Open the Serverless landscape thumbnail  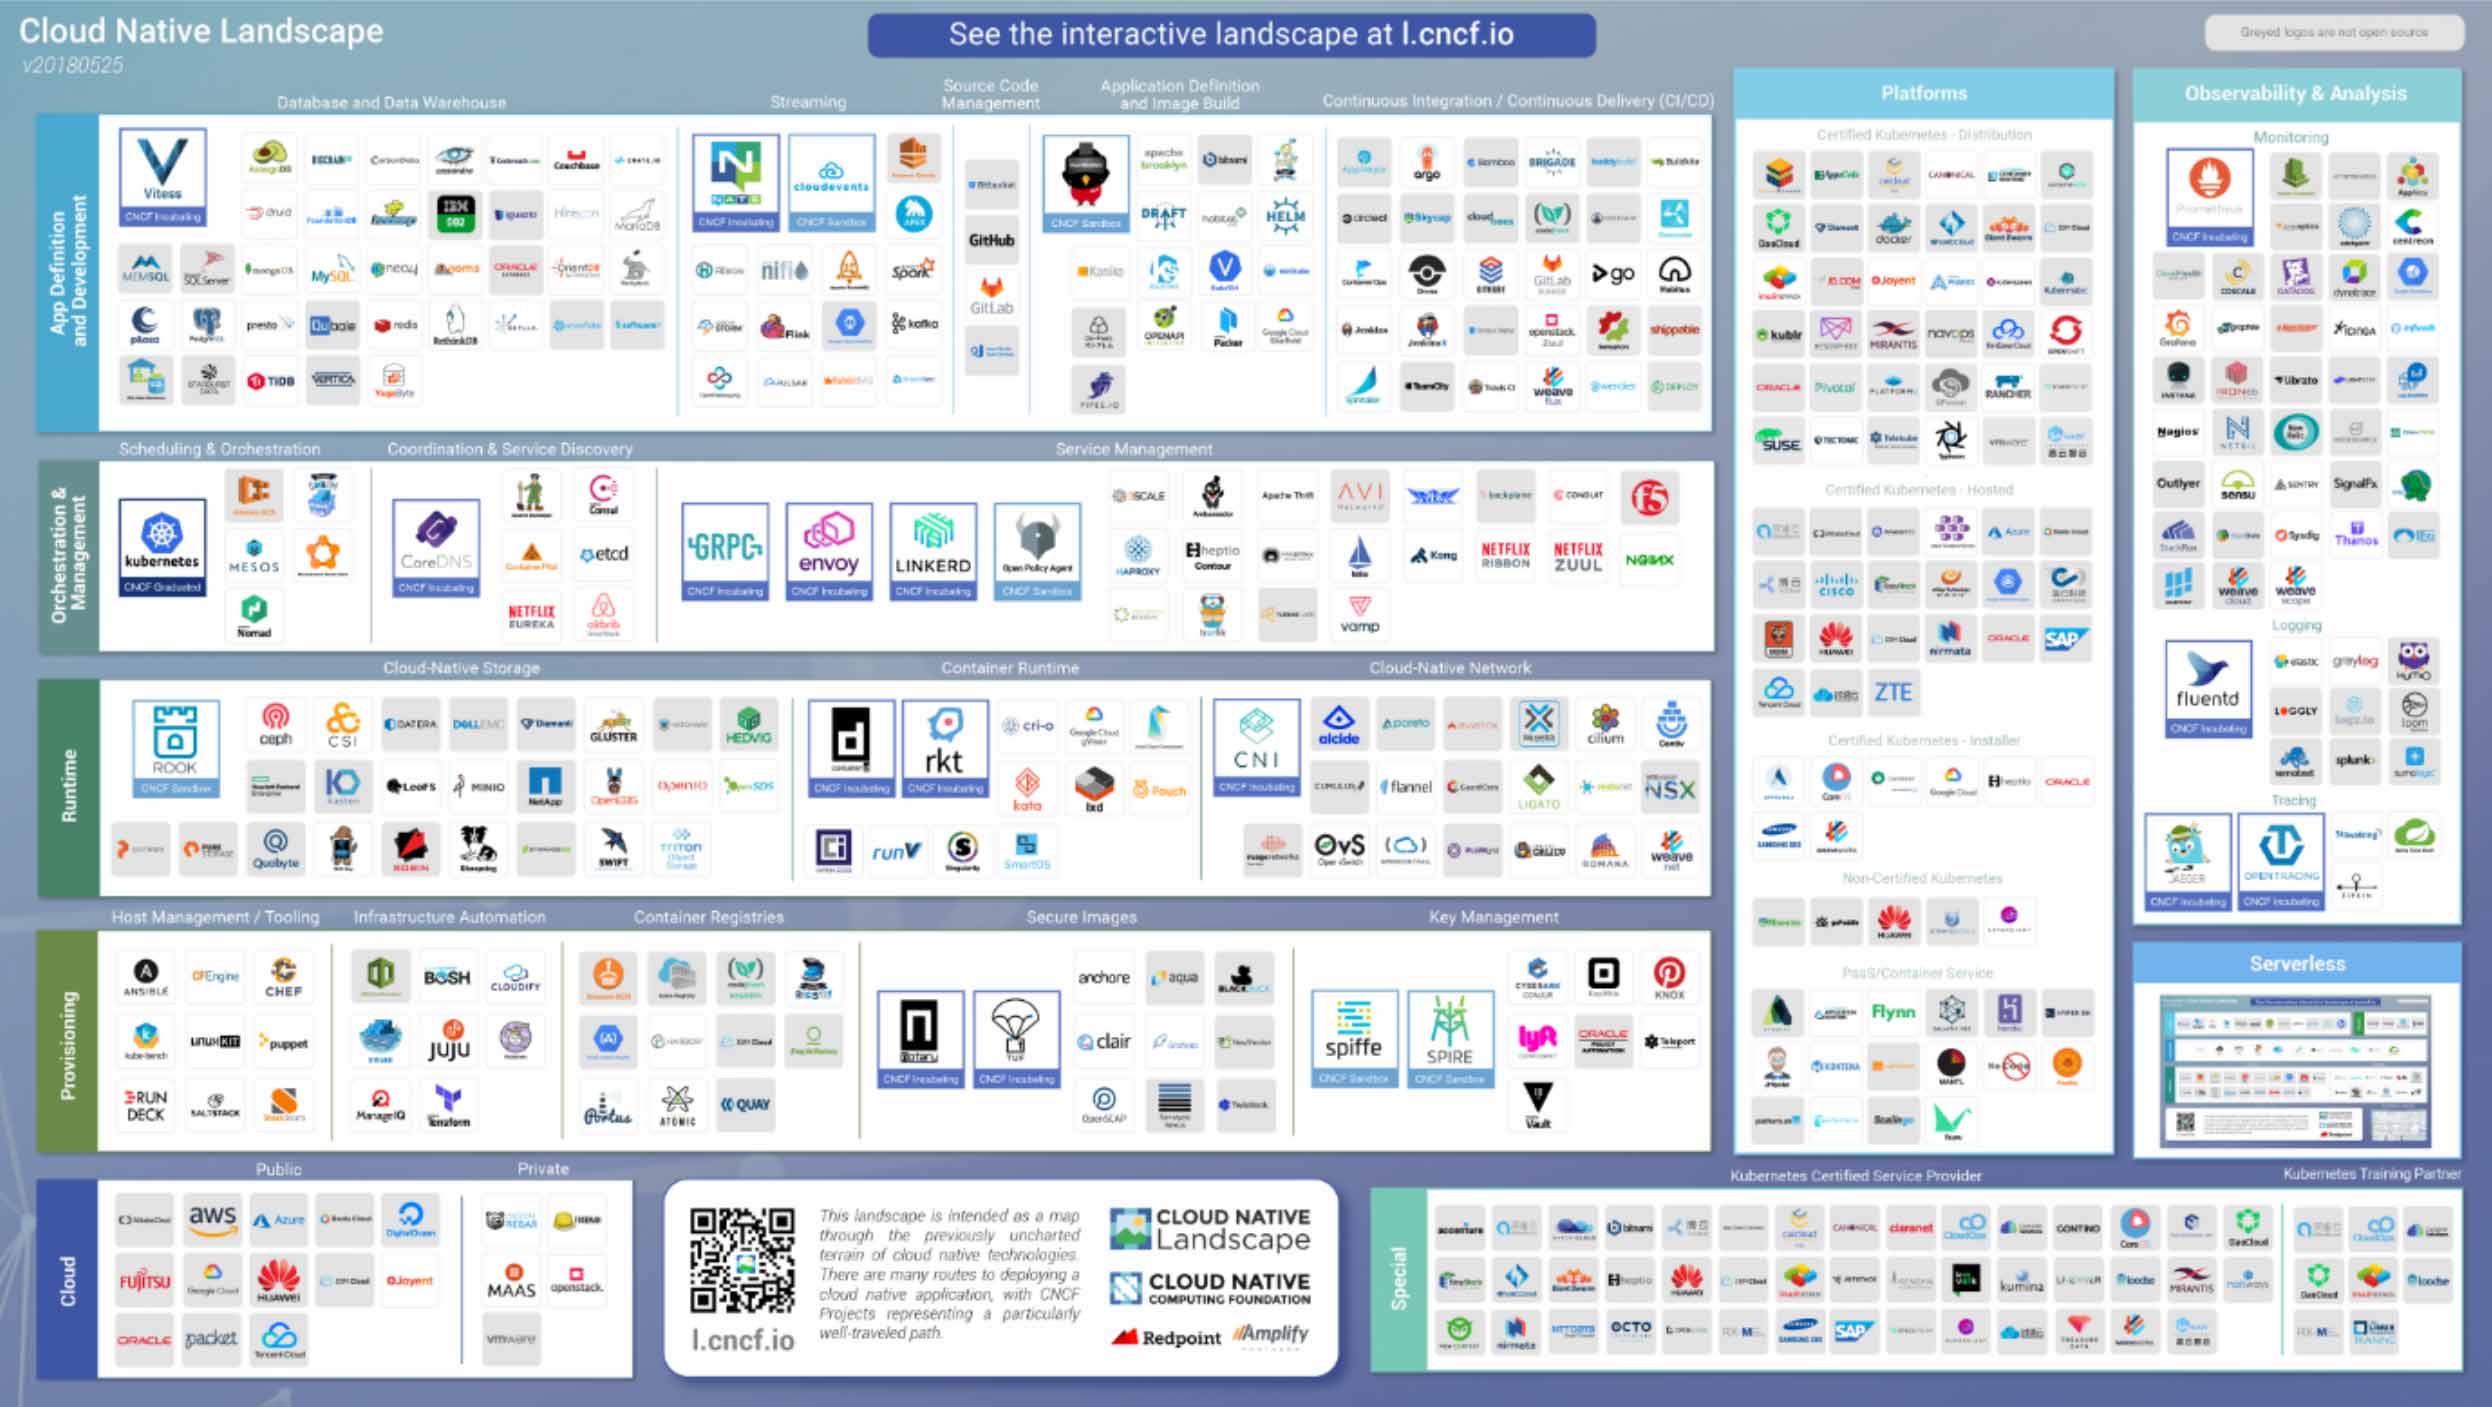point(2296,1070)
